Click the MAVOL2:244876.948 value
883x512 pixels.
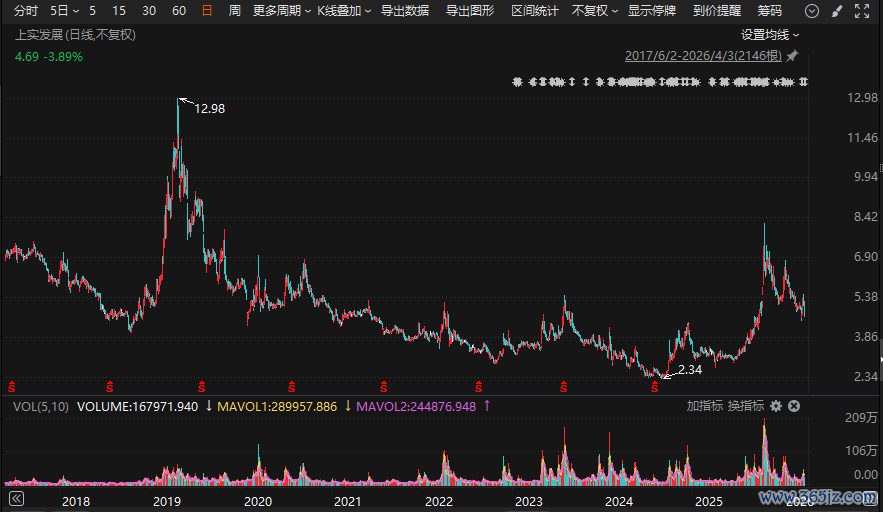(x=416, y=407)
